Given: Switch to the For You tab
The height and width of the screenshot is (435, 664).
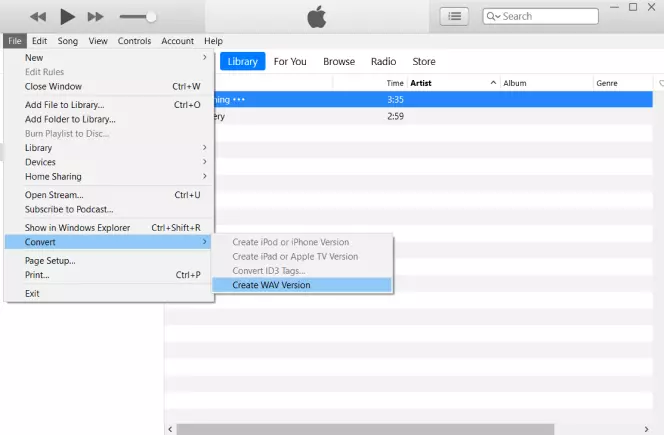Looking at the screenshot, I should 290,61.
